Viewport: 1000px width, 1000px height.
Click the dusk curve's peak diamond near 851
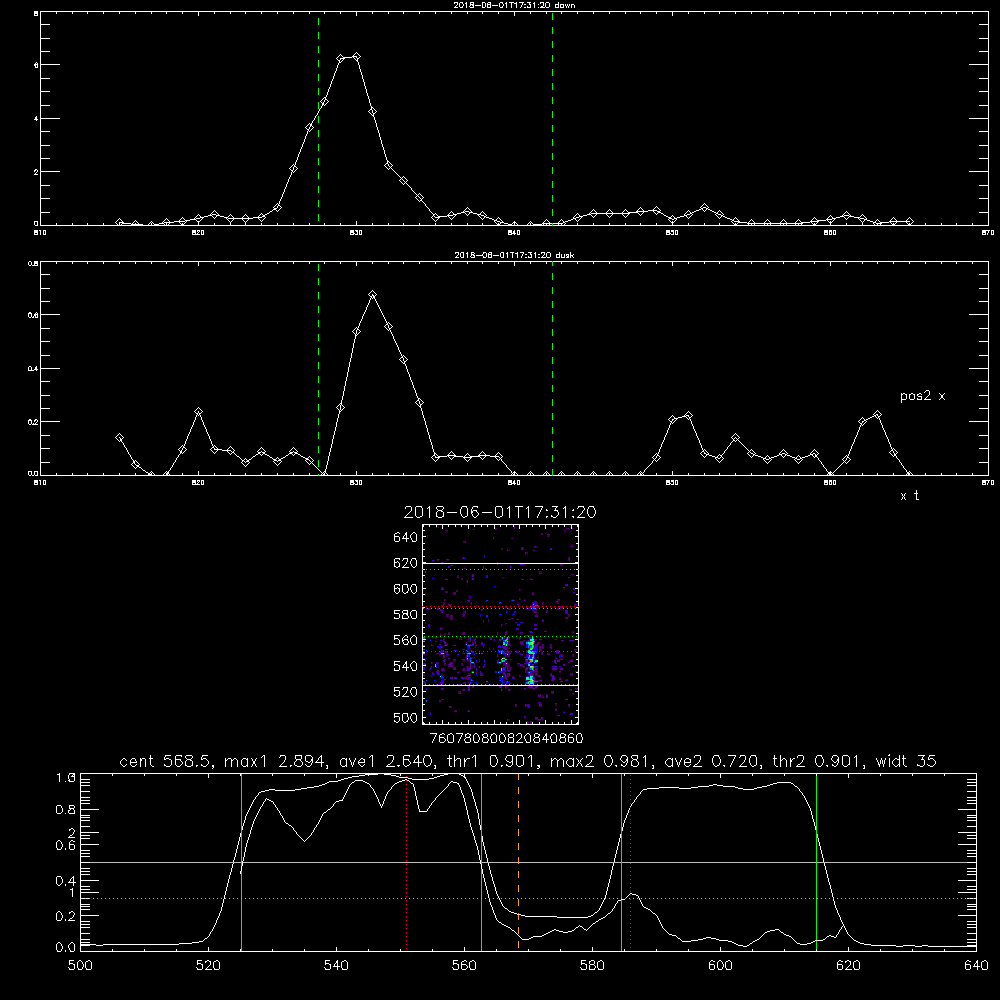688,416
